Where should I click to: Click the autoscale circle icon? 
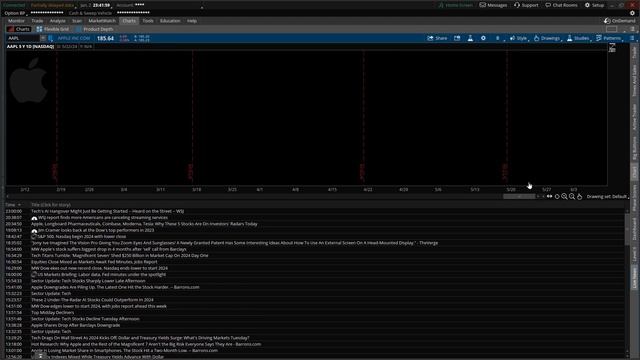557,196
